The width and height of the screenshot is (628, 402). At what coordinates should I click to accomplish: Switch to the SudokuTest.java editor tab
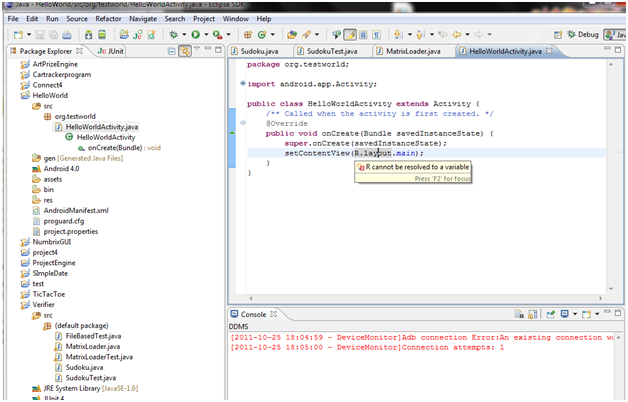[x=332, y=50]
